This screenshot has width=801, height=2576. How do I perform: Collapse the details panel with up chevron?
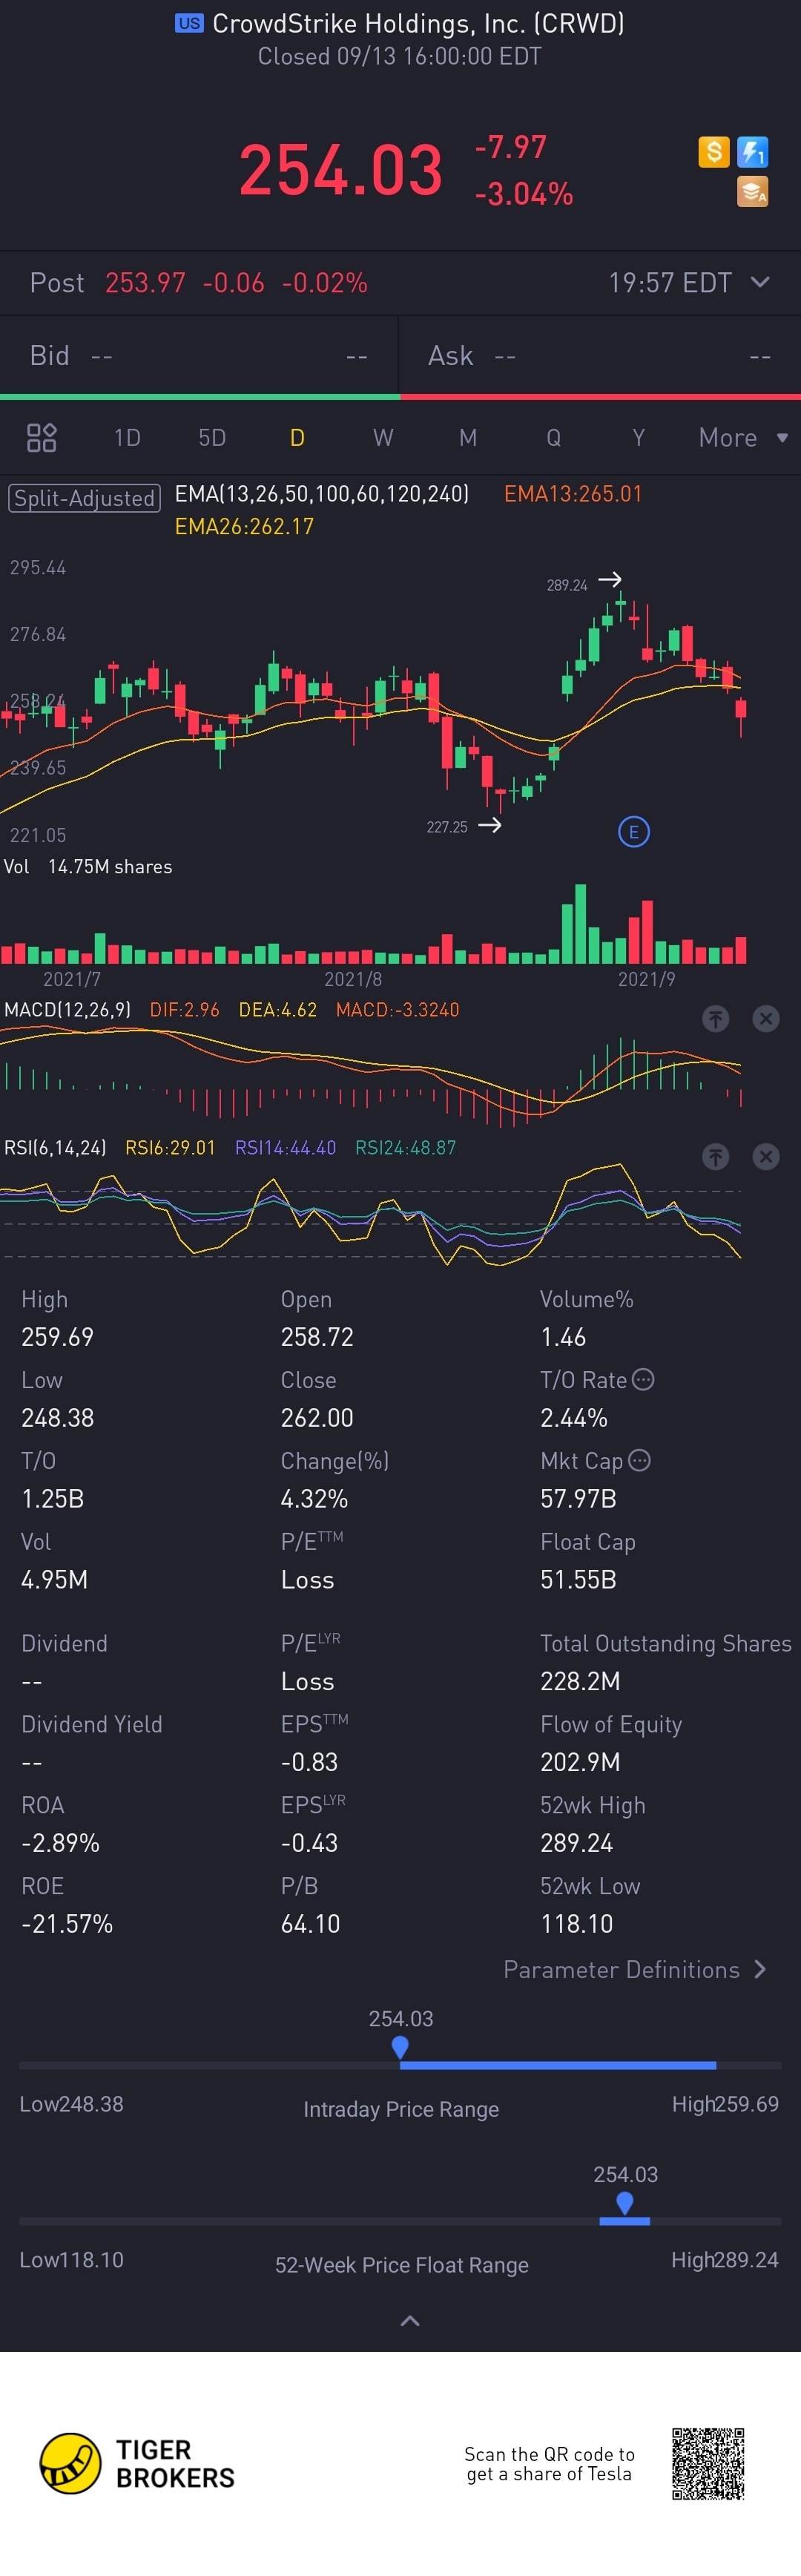point(410,2320)
